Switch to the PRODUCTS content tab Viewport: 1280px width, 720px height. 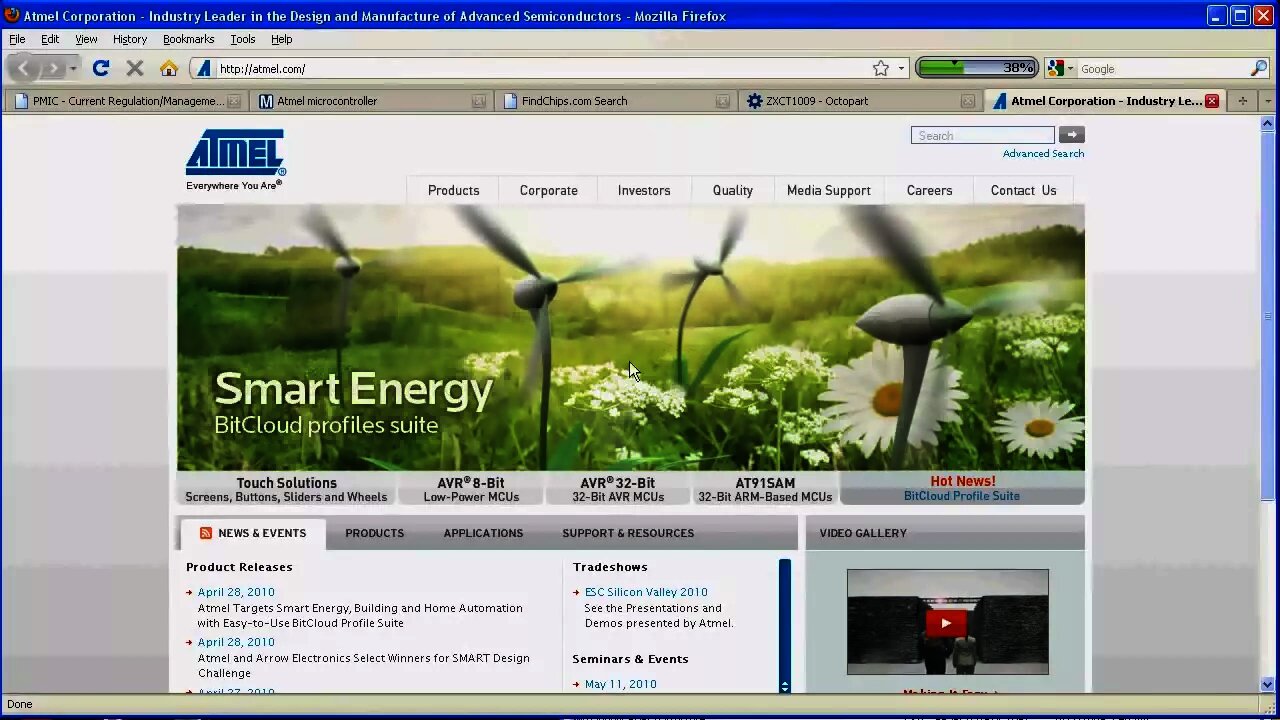pos(375,533)
